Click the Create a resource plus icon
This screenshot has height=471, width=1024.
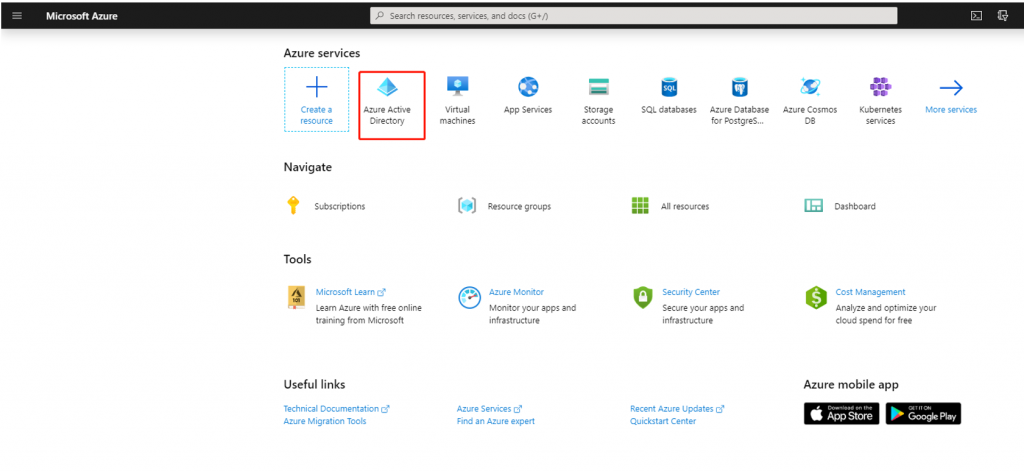point(317,87)
